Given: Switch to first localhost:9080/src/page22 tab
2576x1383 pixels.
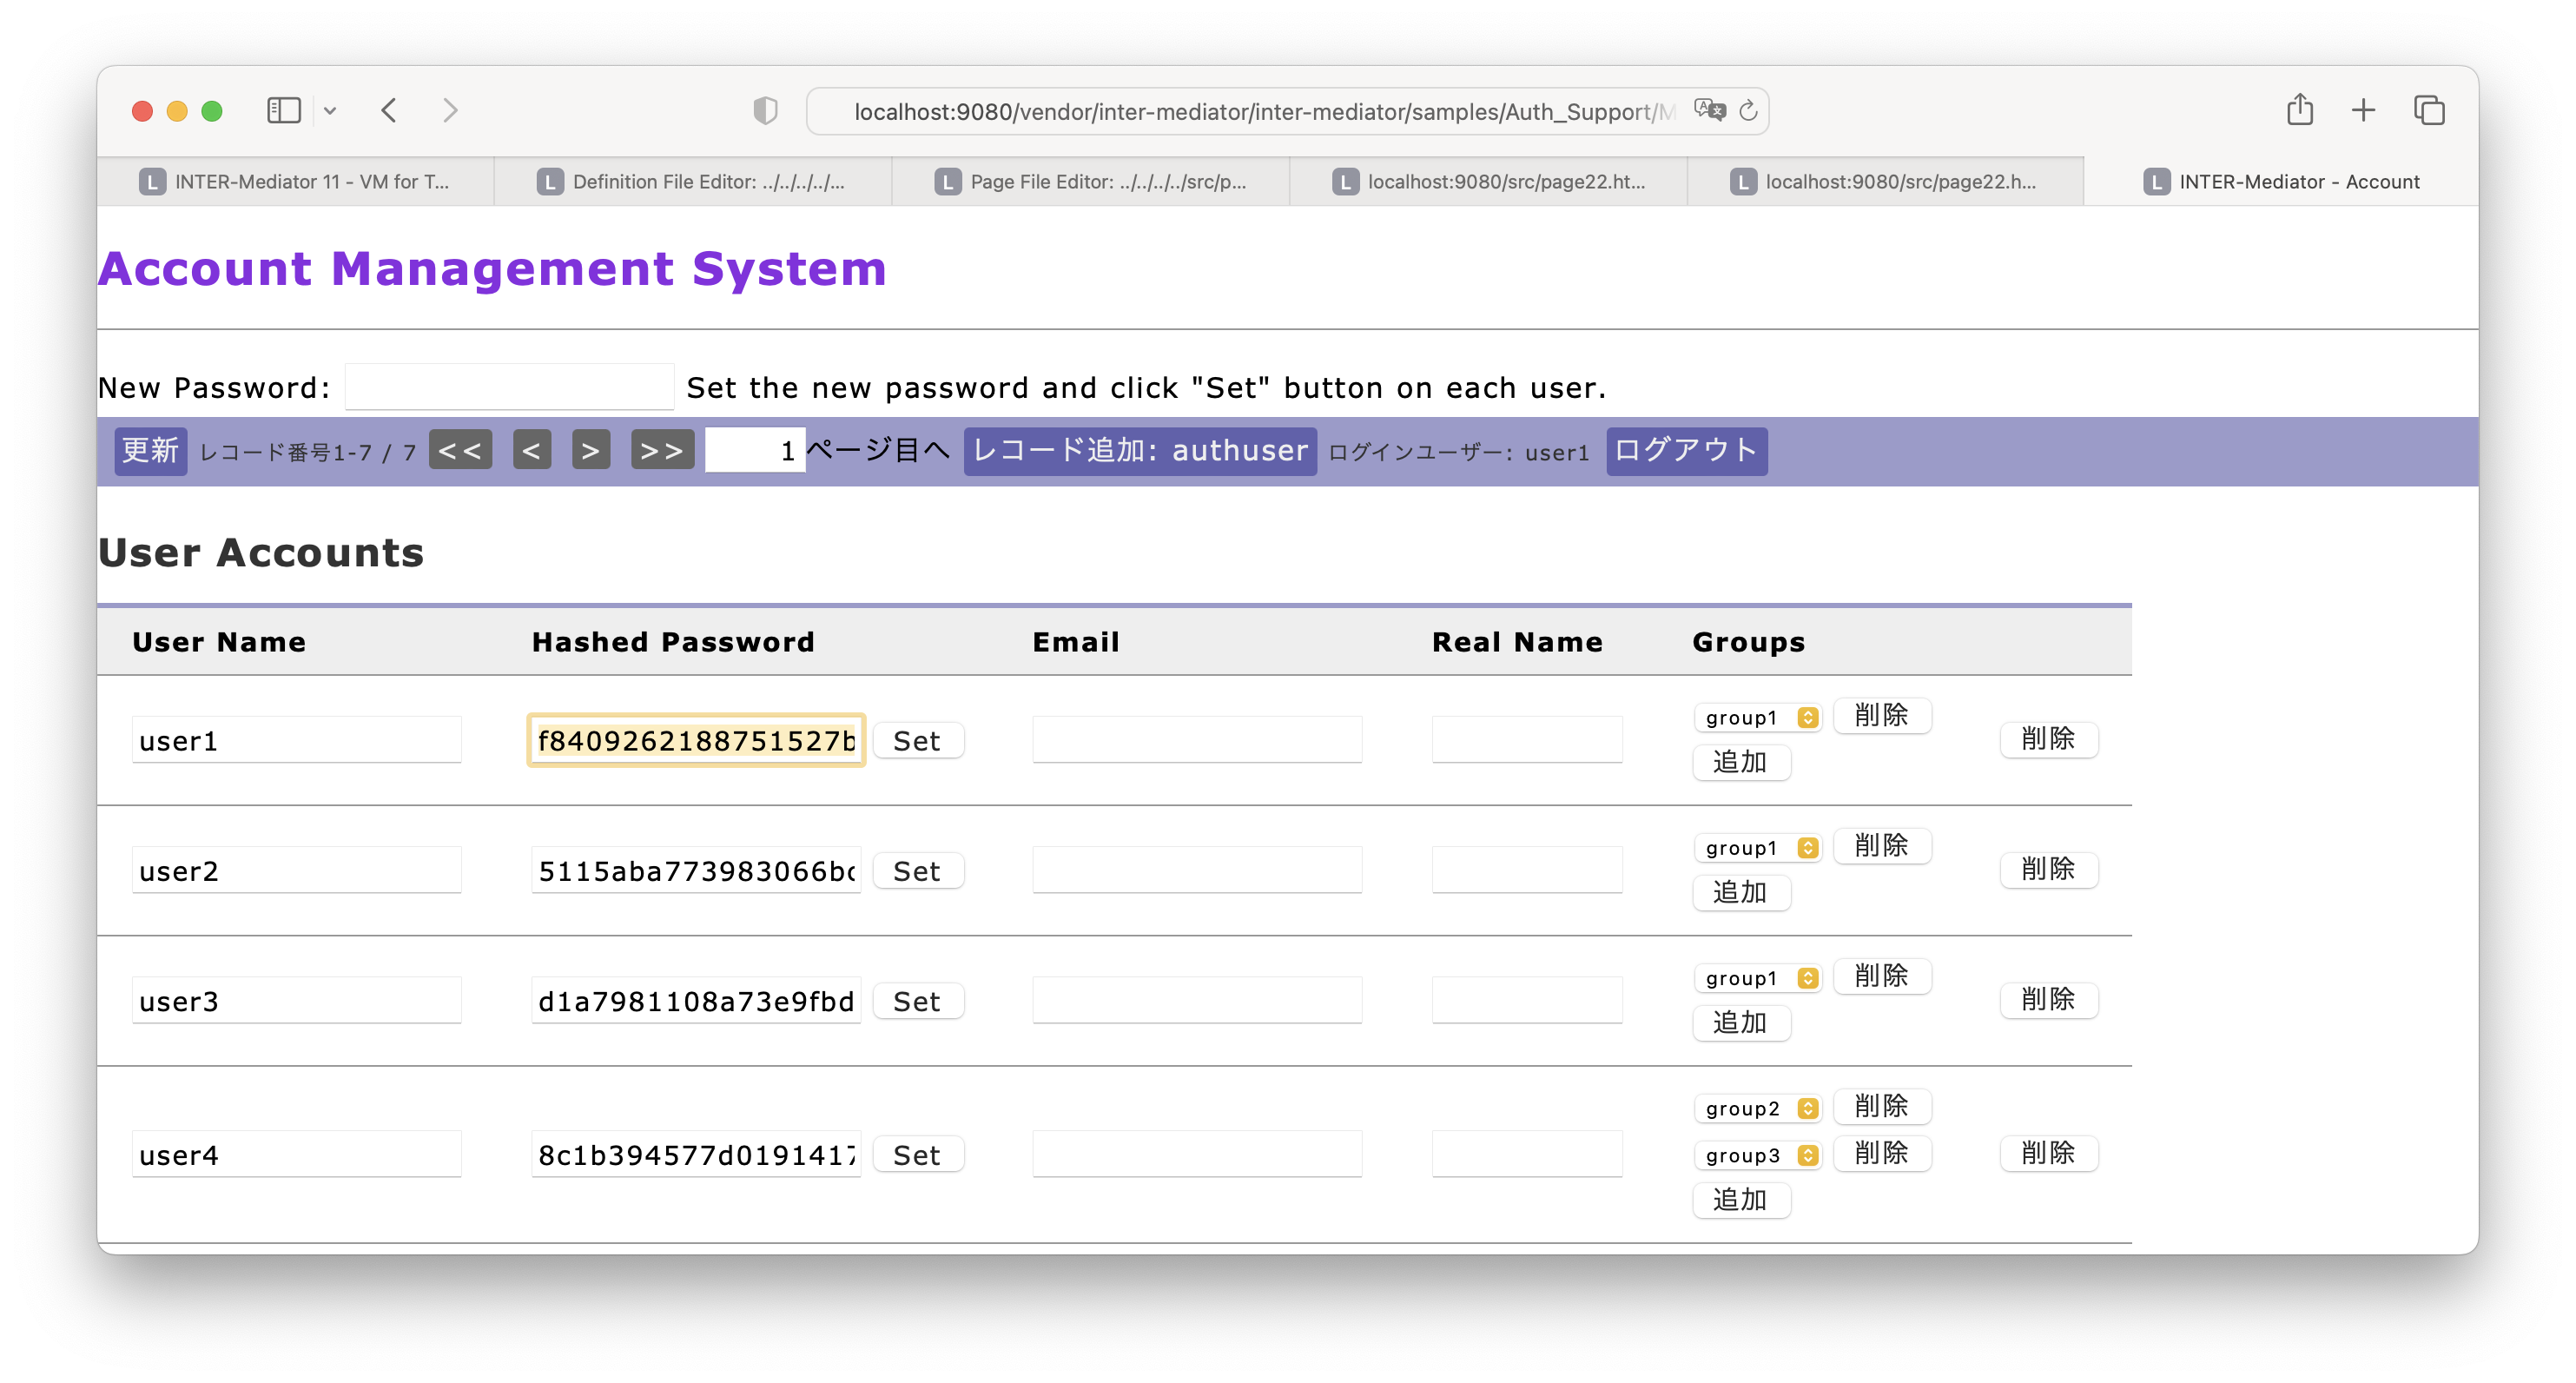Looking at the screenshot, I should [1488, 181].
